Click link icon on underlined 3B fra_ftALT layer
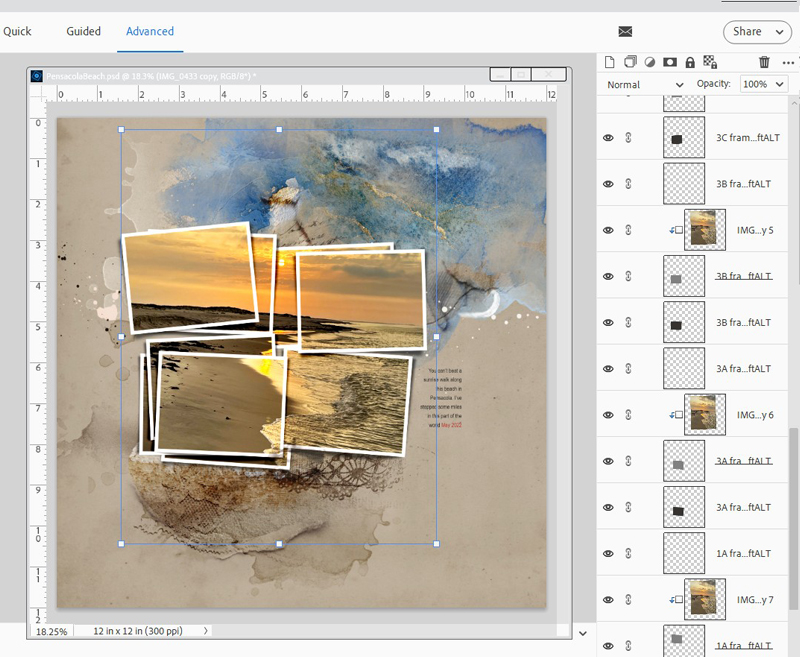 click(628, 276)
